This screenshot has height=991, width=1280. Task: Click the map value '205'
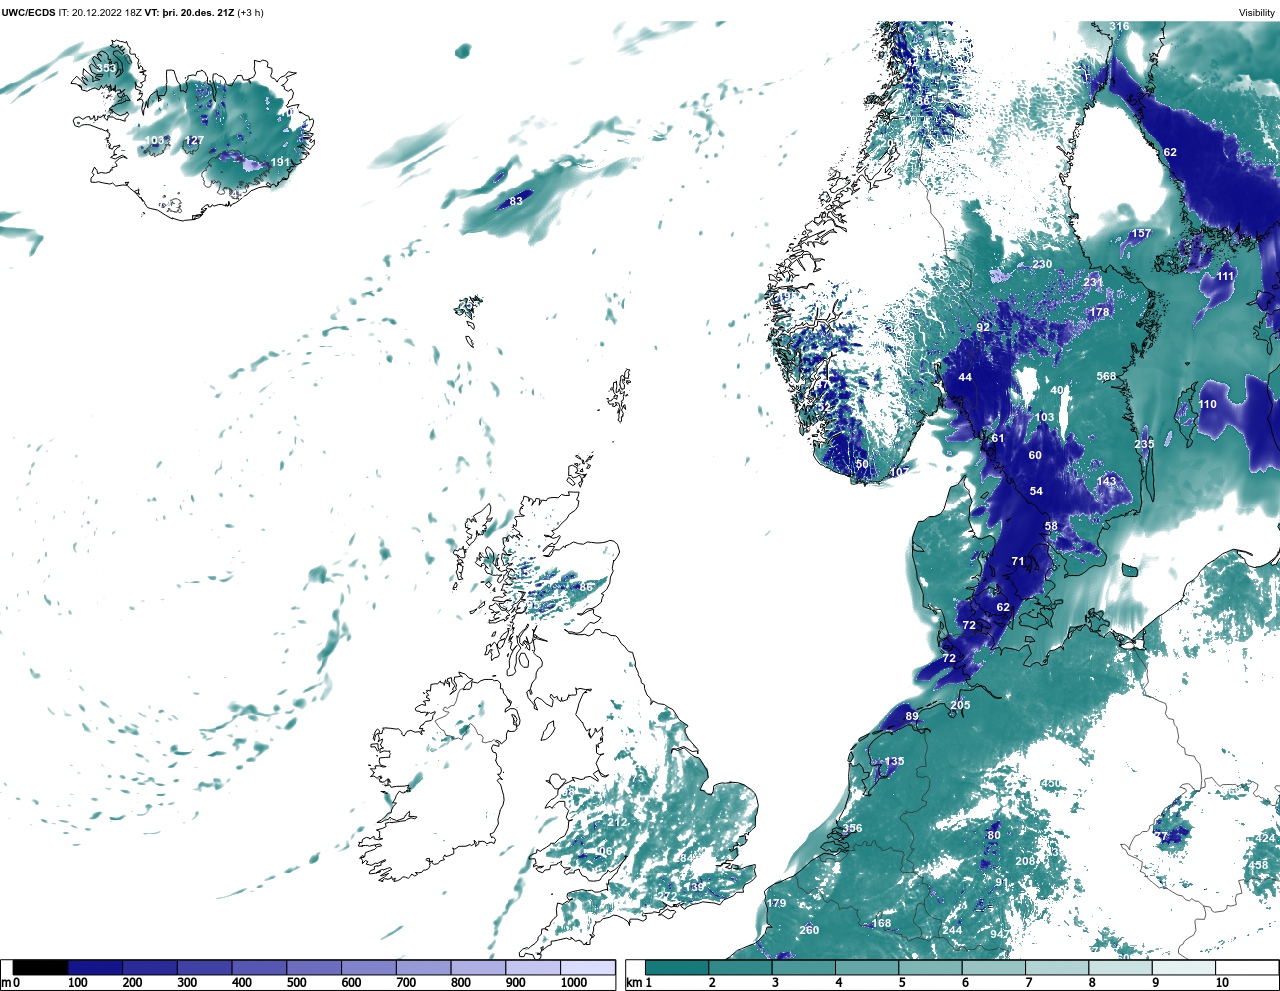(960, 705)
